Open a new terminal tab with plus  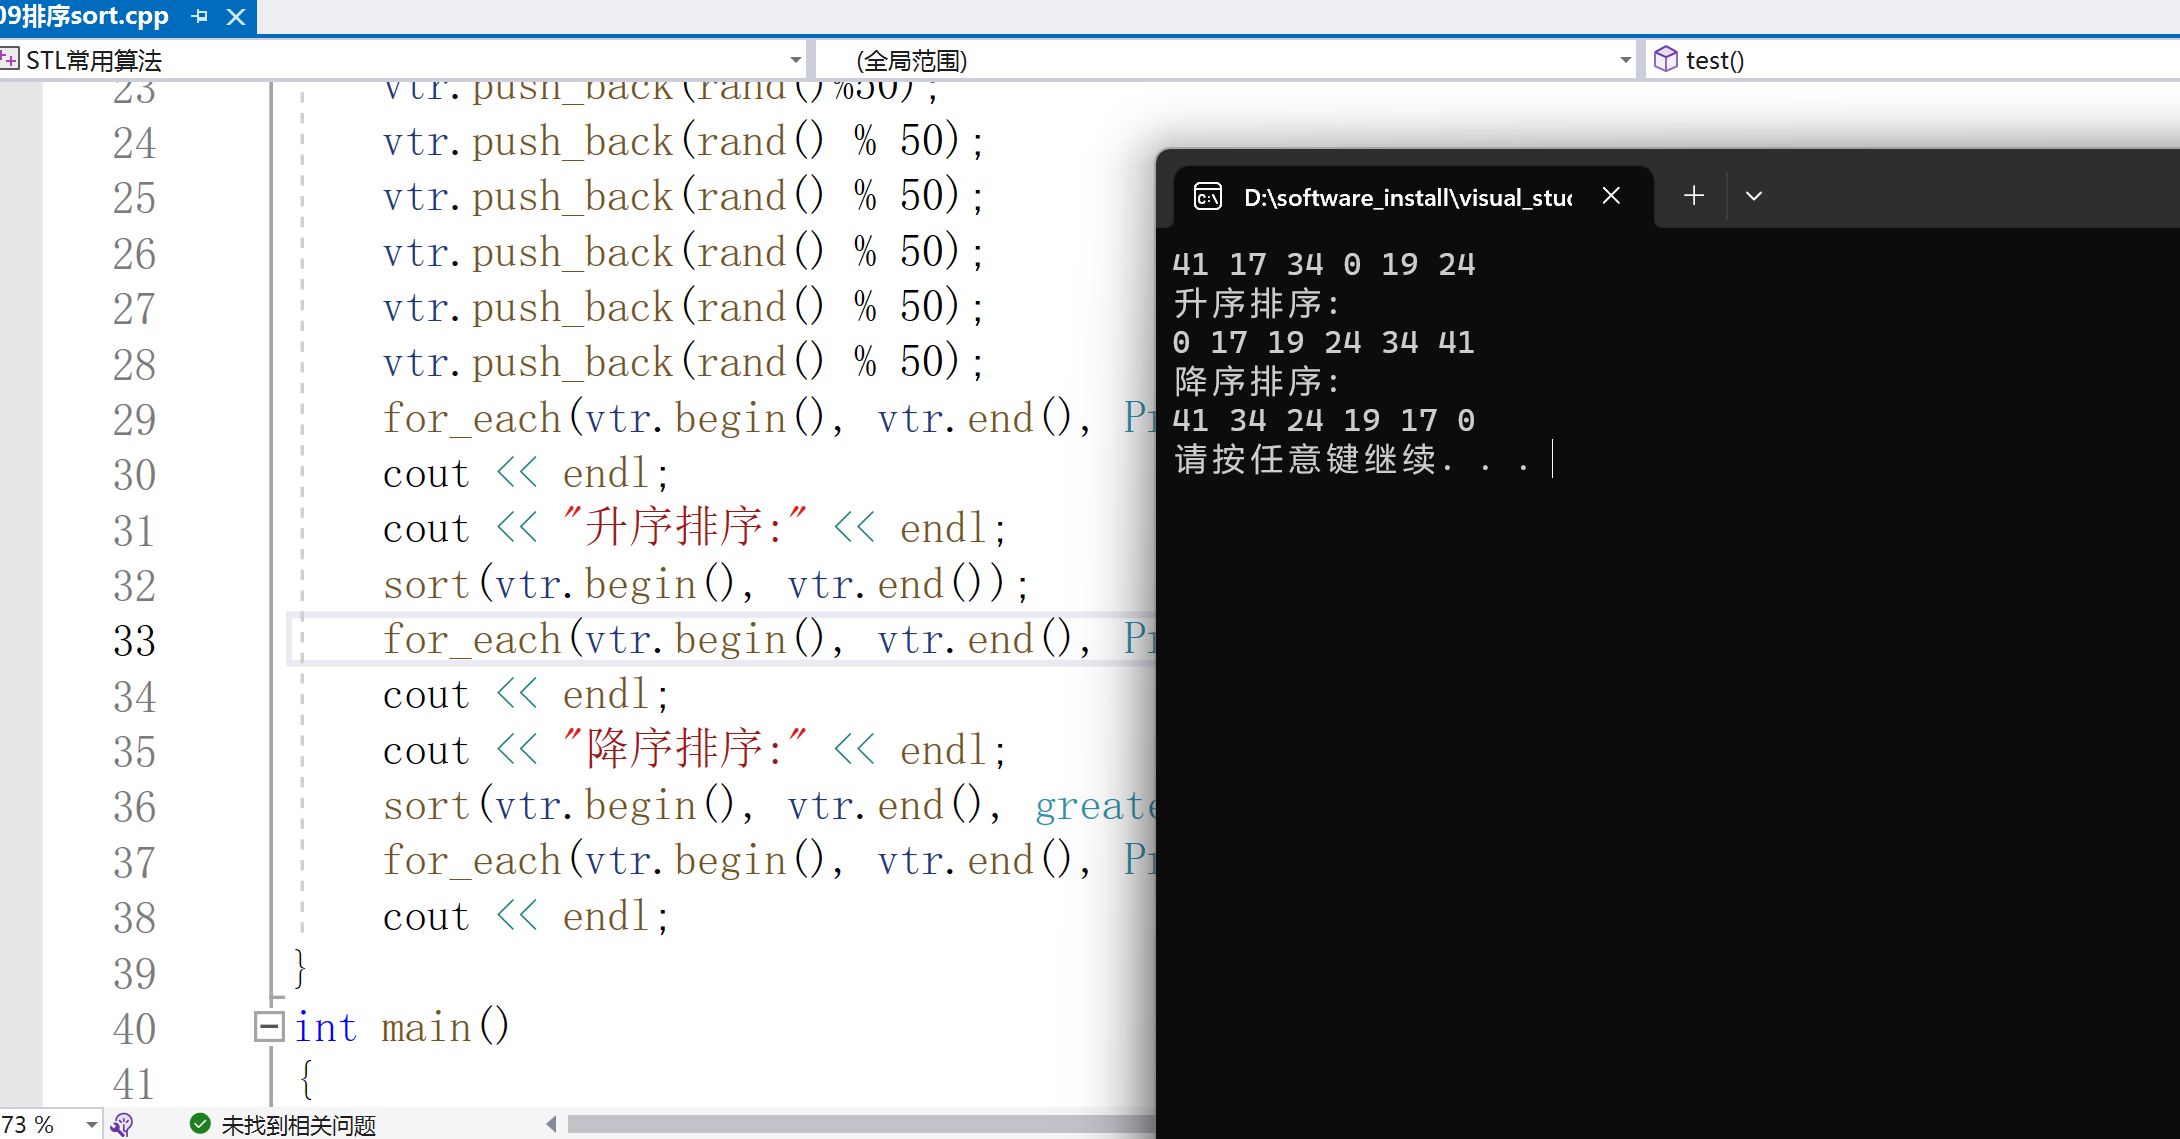click(1693, 196)
